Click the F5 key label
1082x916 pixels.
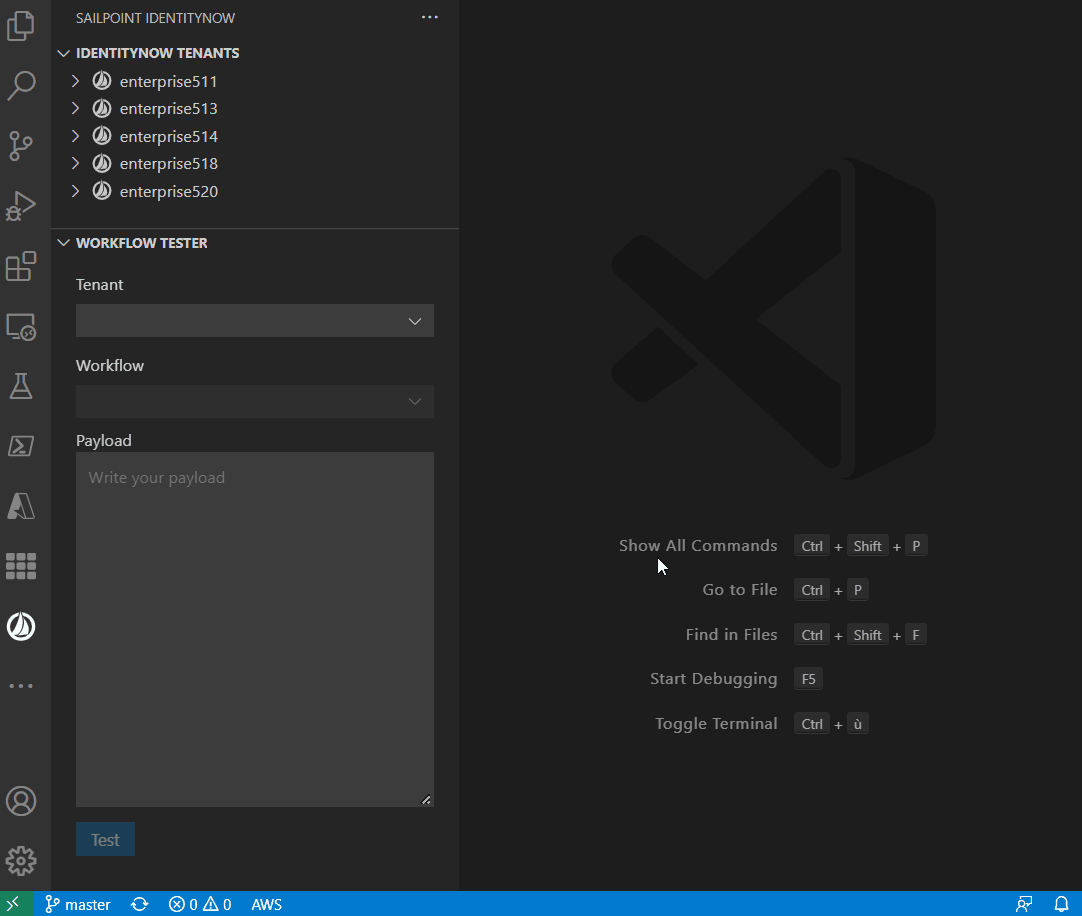808,679
